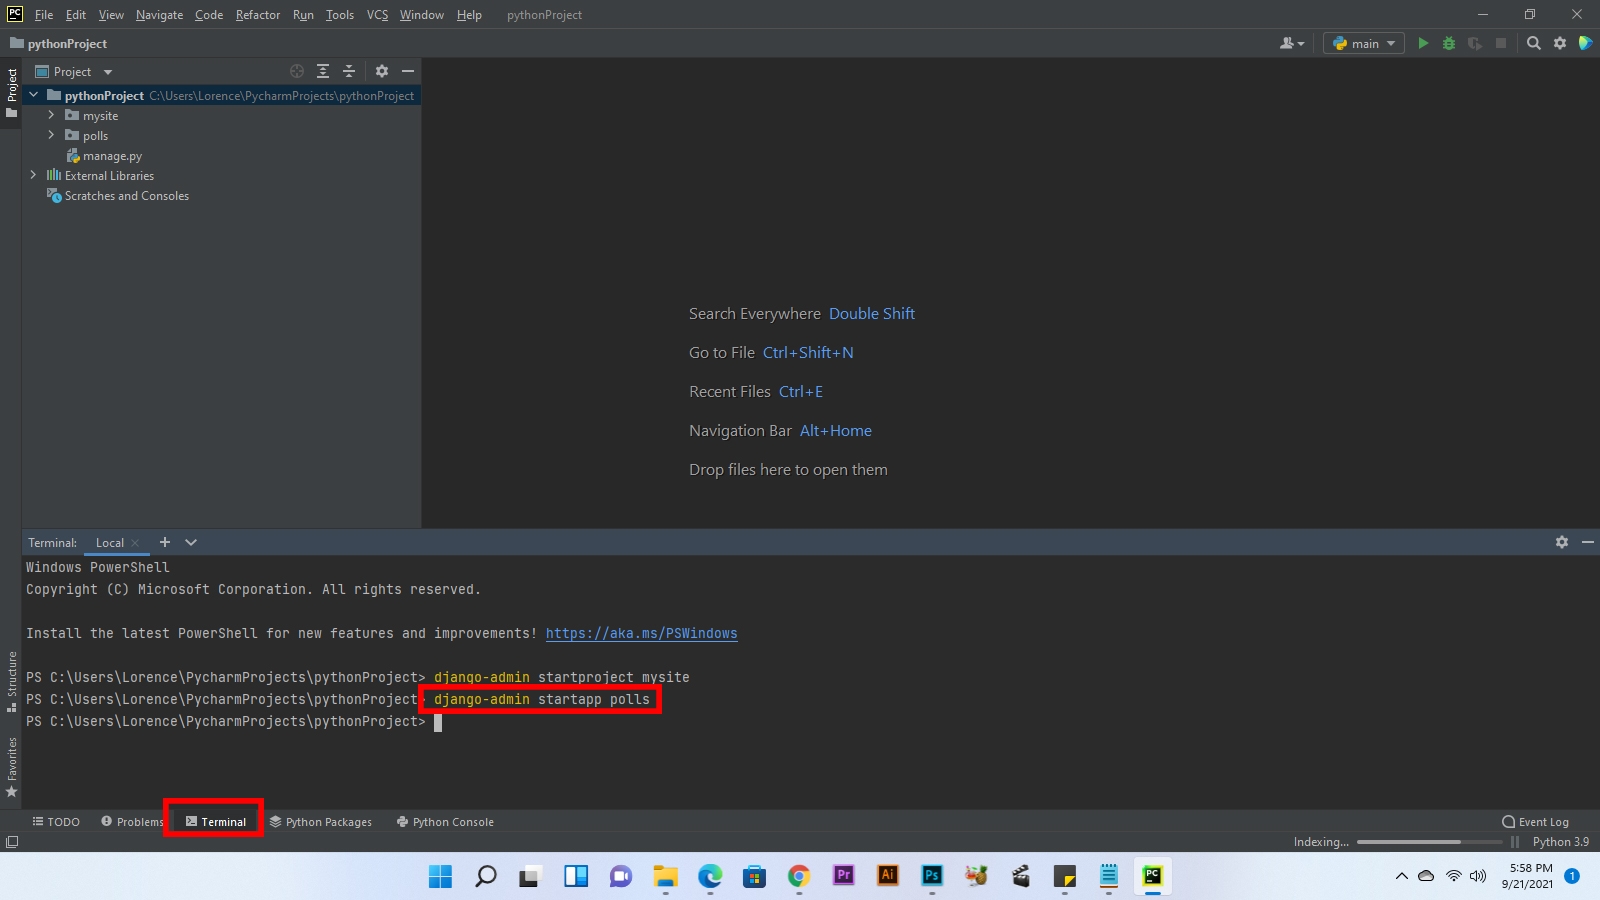Screen dimensions: 1600x900
Task: Open the main run configuration dropdown
Action: [1363, 43]
